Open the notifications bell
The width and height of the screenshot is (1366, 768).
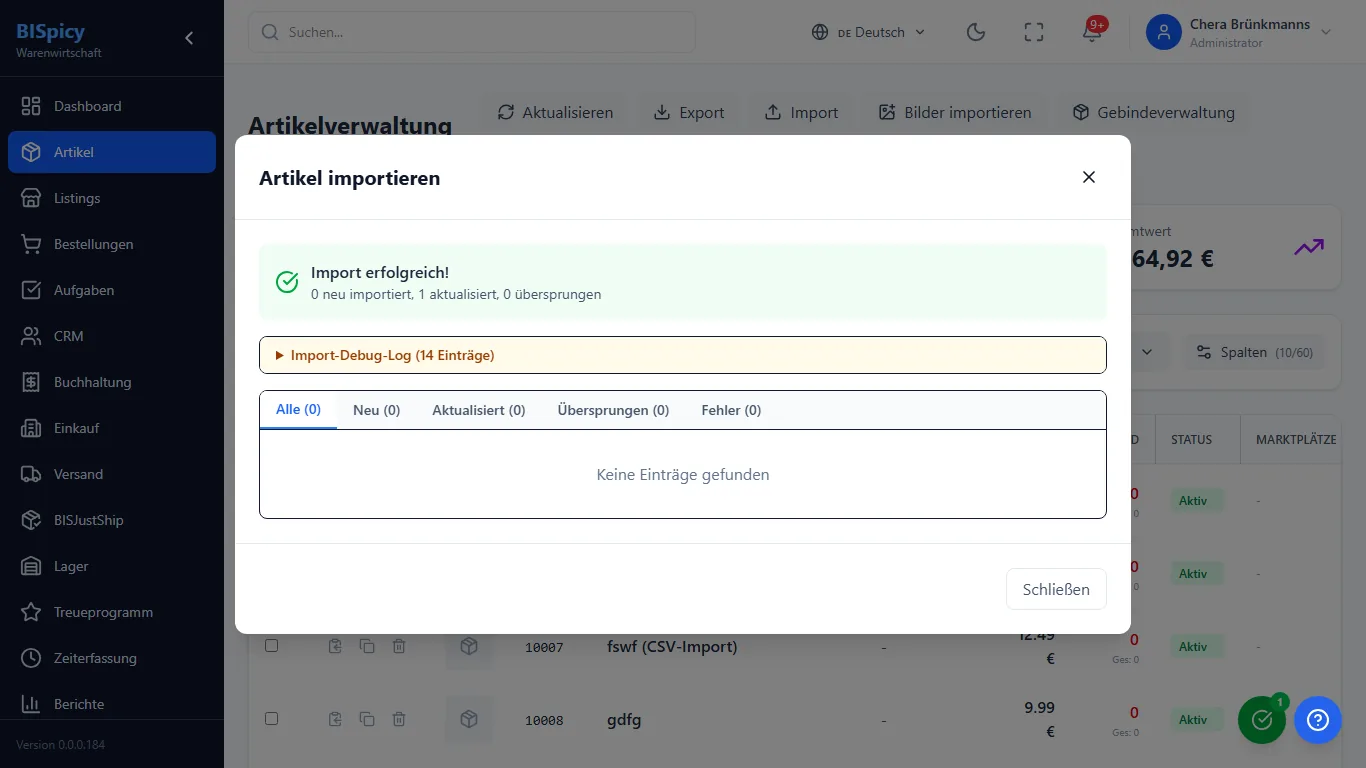tap(1092, 32)
